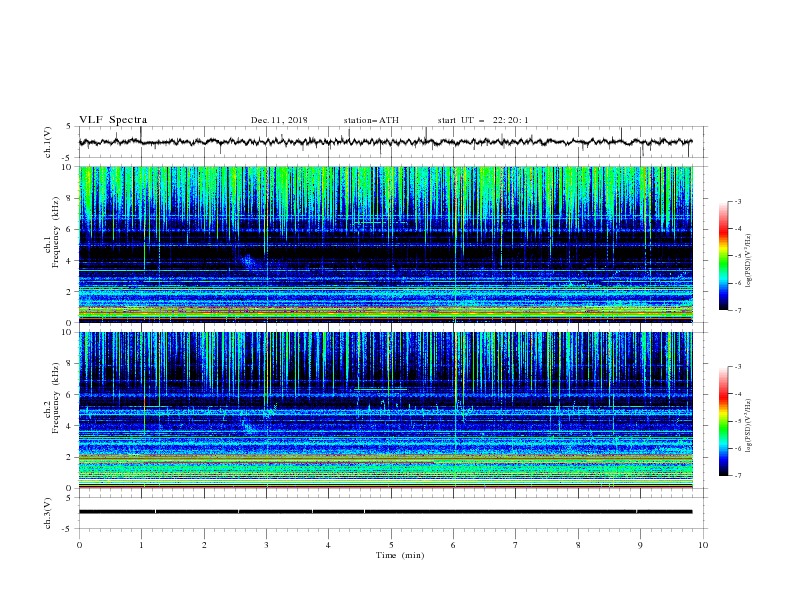Select the "start UT = 22:20:1" text
Image resolution: width=792 pixels, height=612 pixels.
tap(483, 120)
